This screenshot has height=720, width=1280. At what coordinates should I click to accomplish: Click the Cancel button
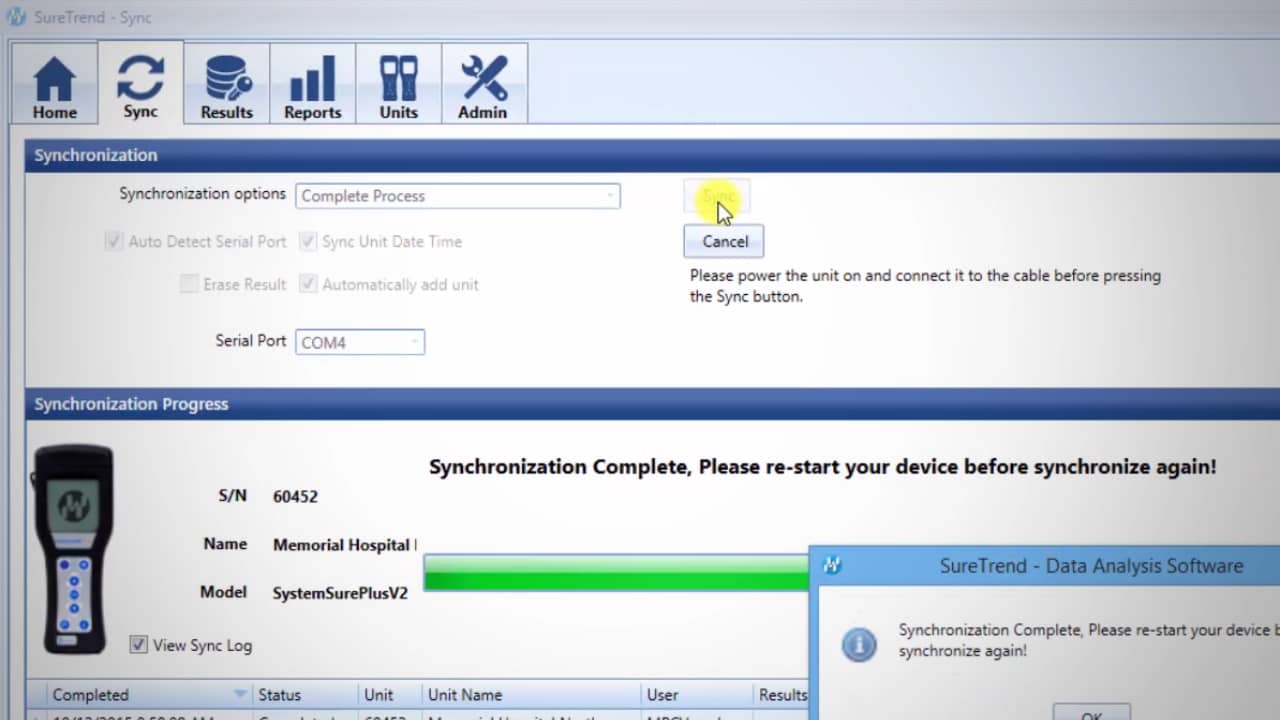(x=724, y=241)
